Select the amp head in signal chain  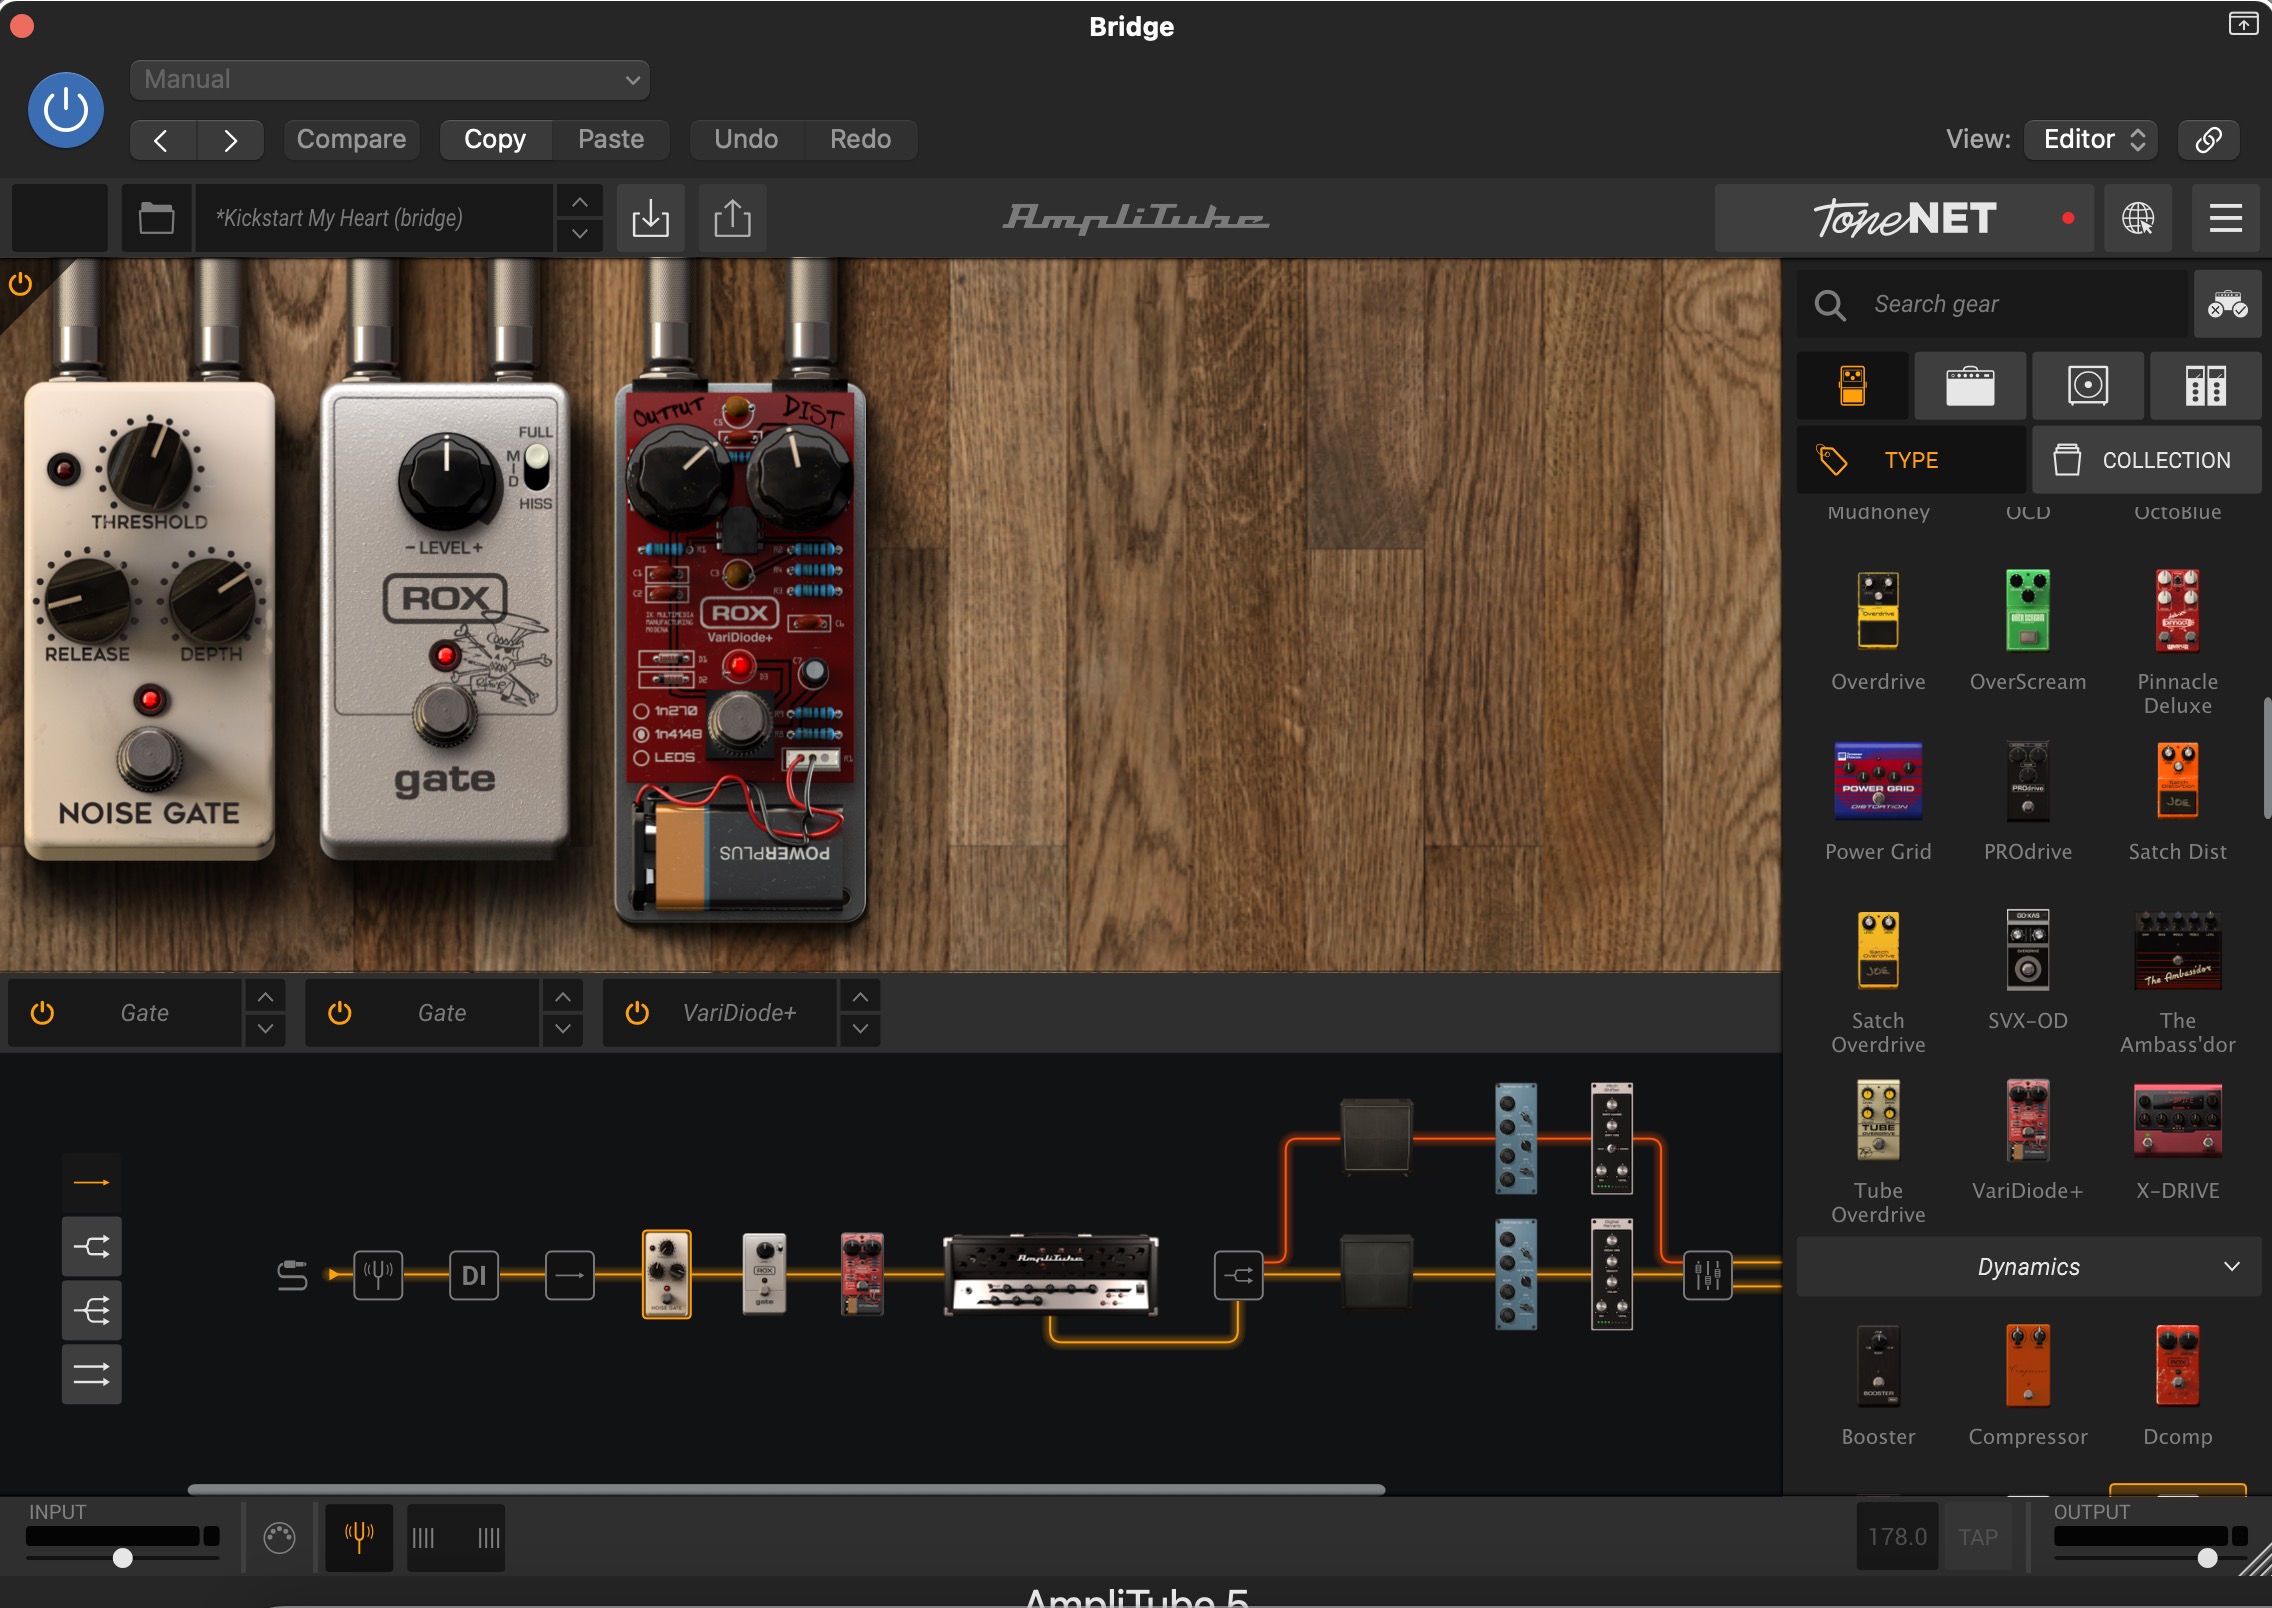[x=1051, y=1275]
